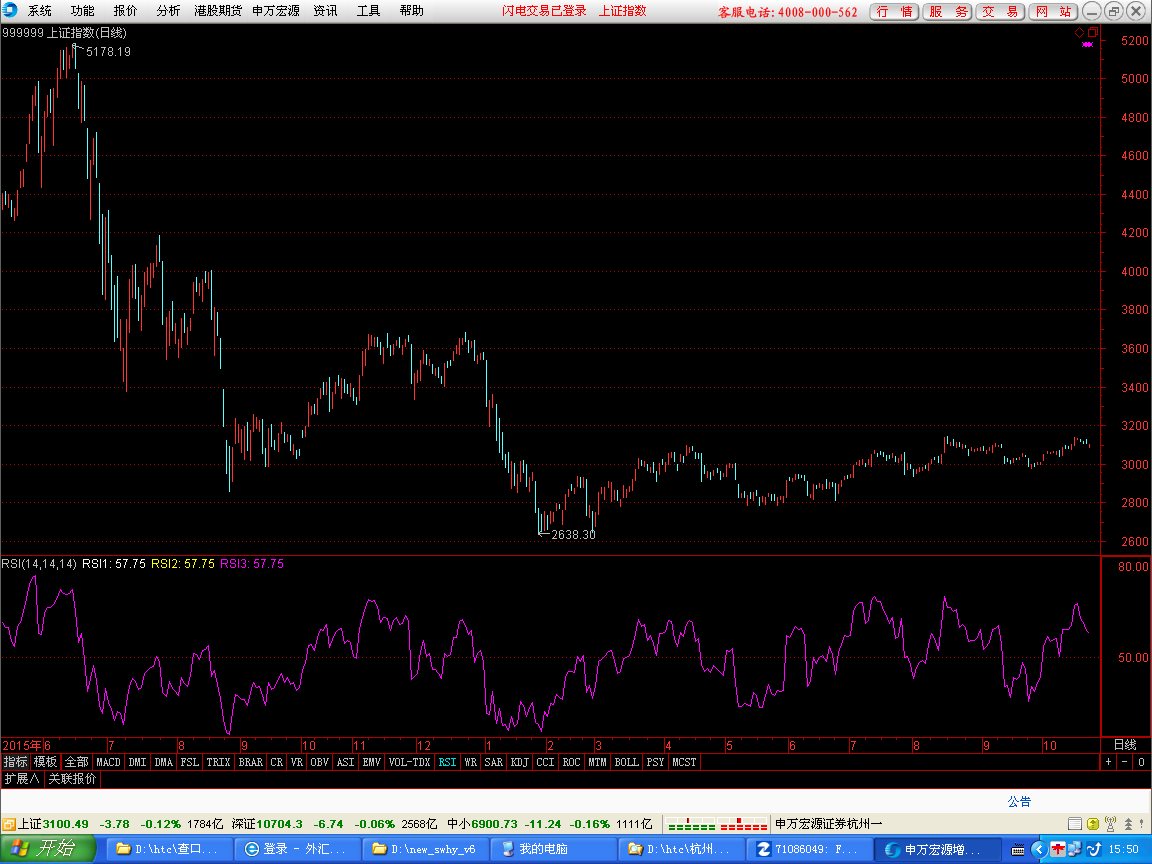
Task: Click the double up-arrow icon in status bar
Action: (x=1128, y=824)
